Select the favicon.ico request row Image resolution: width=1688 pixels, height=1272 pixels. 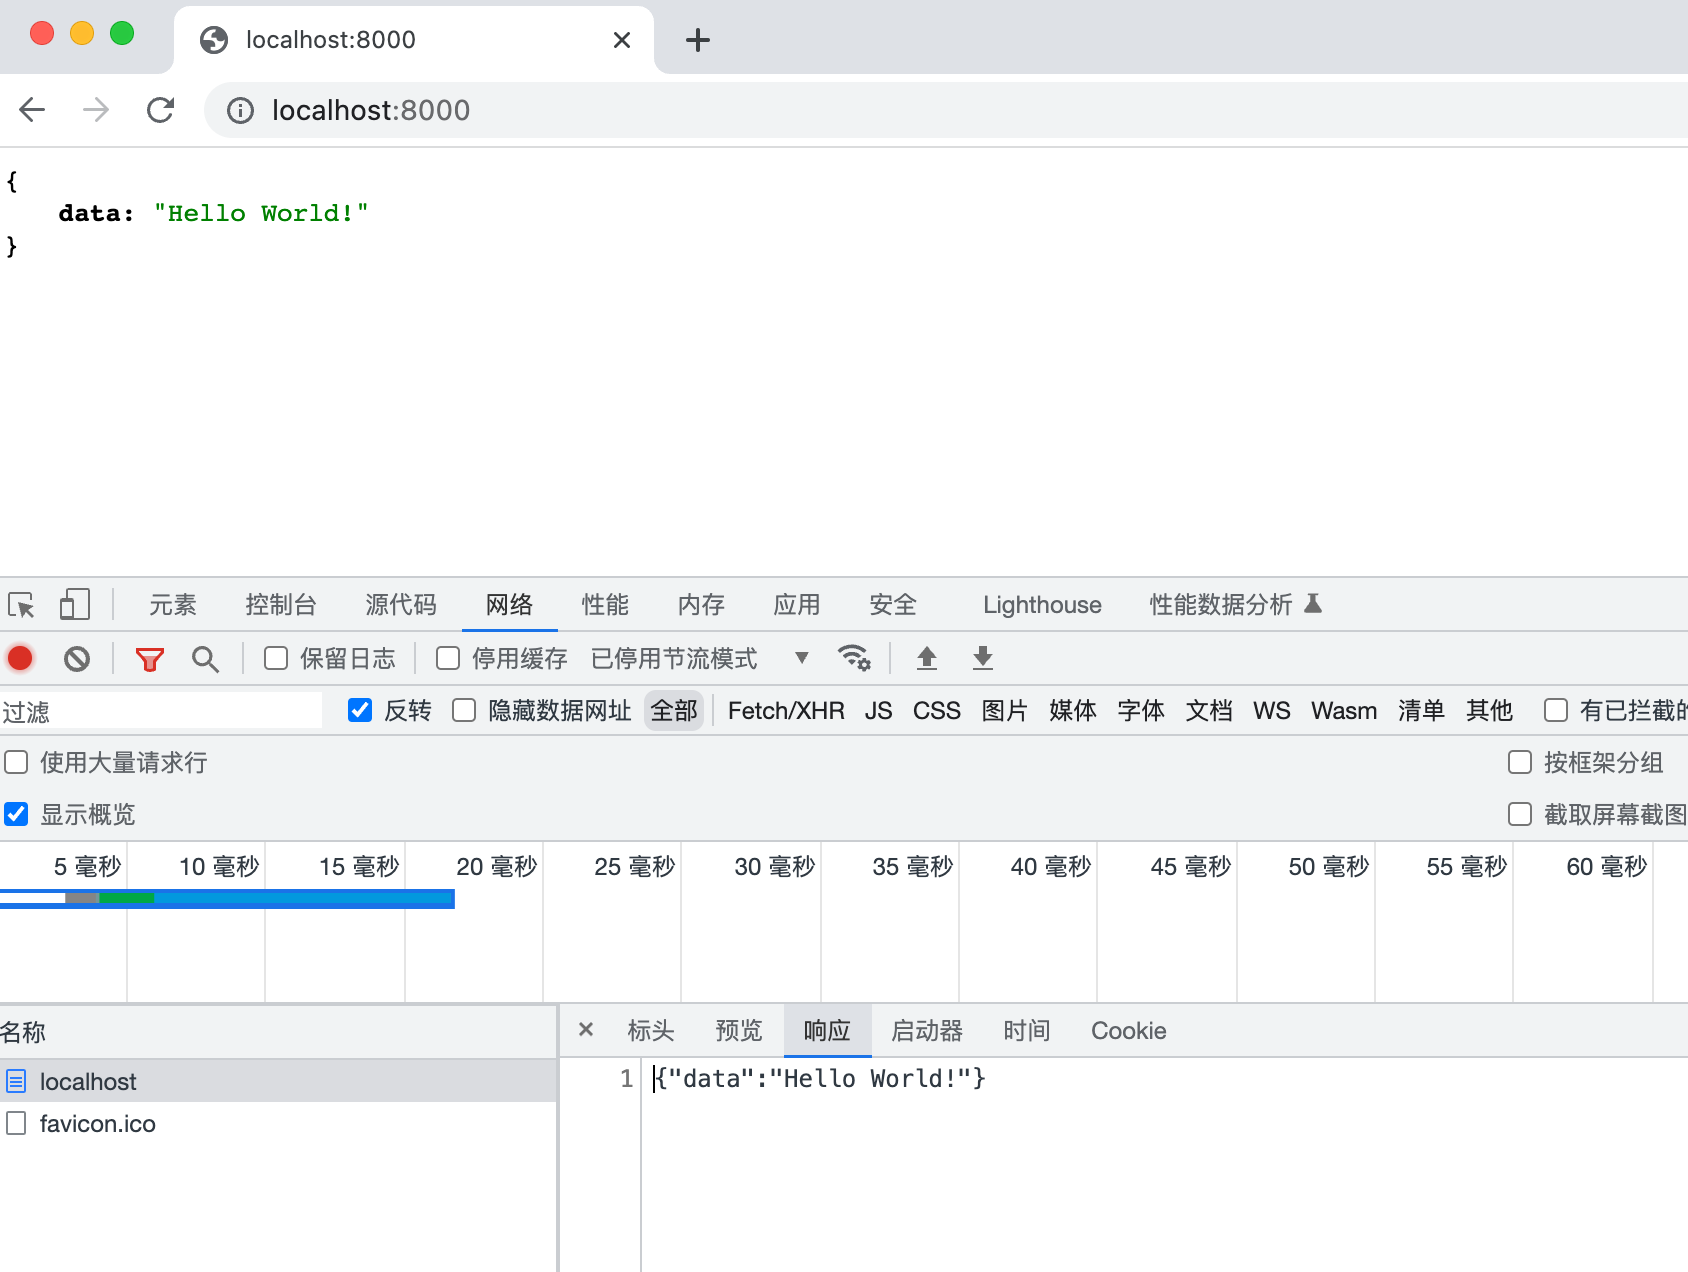click(278, 1123)
